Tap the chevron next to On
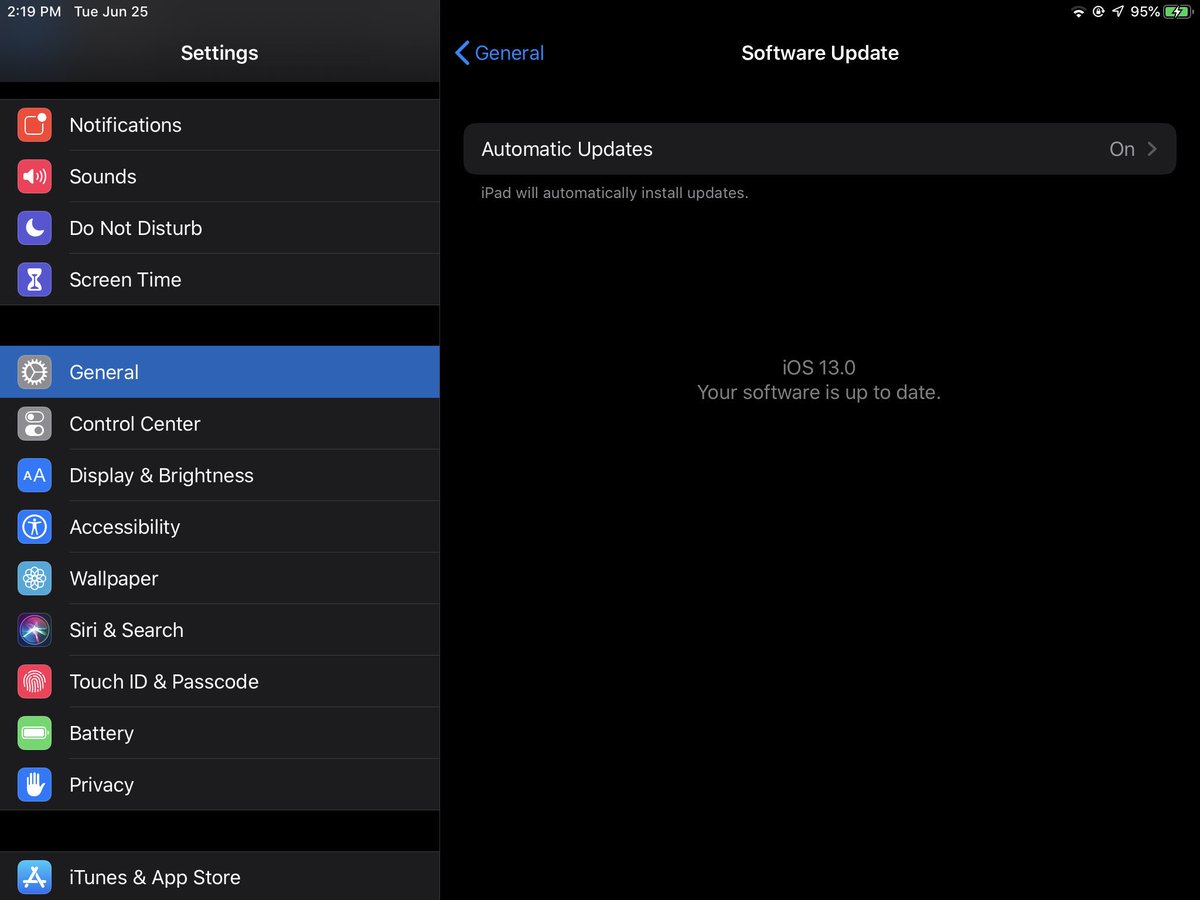Image resolution: width=1200 pixels, height=900 pixels. click(x=1152, y=149)
